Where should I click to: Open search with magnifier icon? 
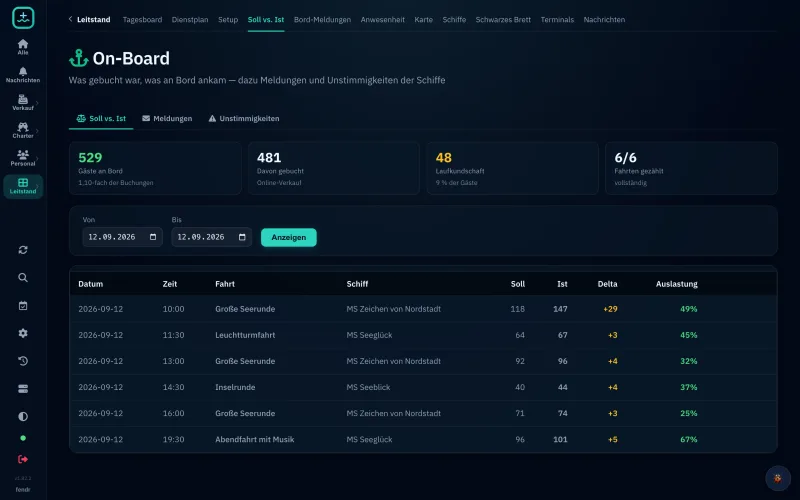[23, 278]
